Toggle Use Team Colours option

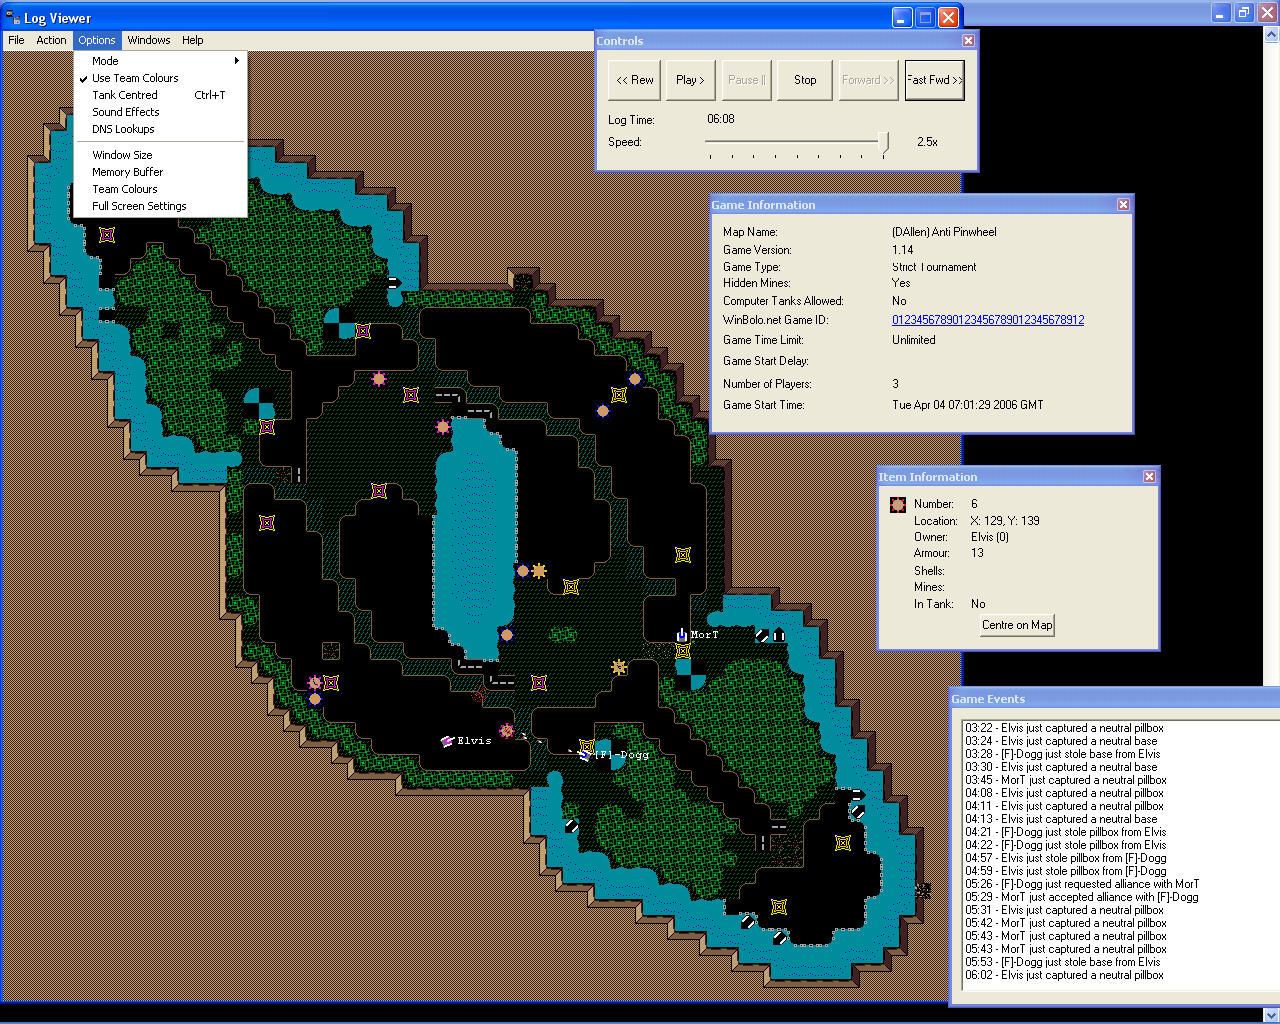click(x=135, y=78)
